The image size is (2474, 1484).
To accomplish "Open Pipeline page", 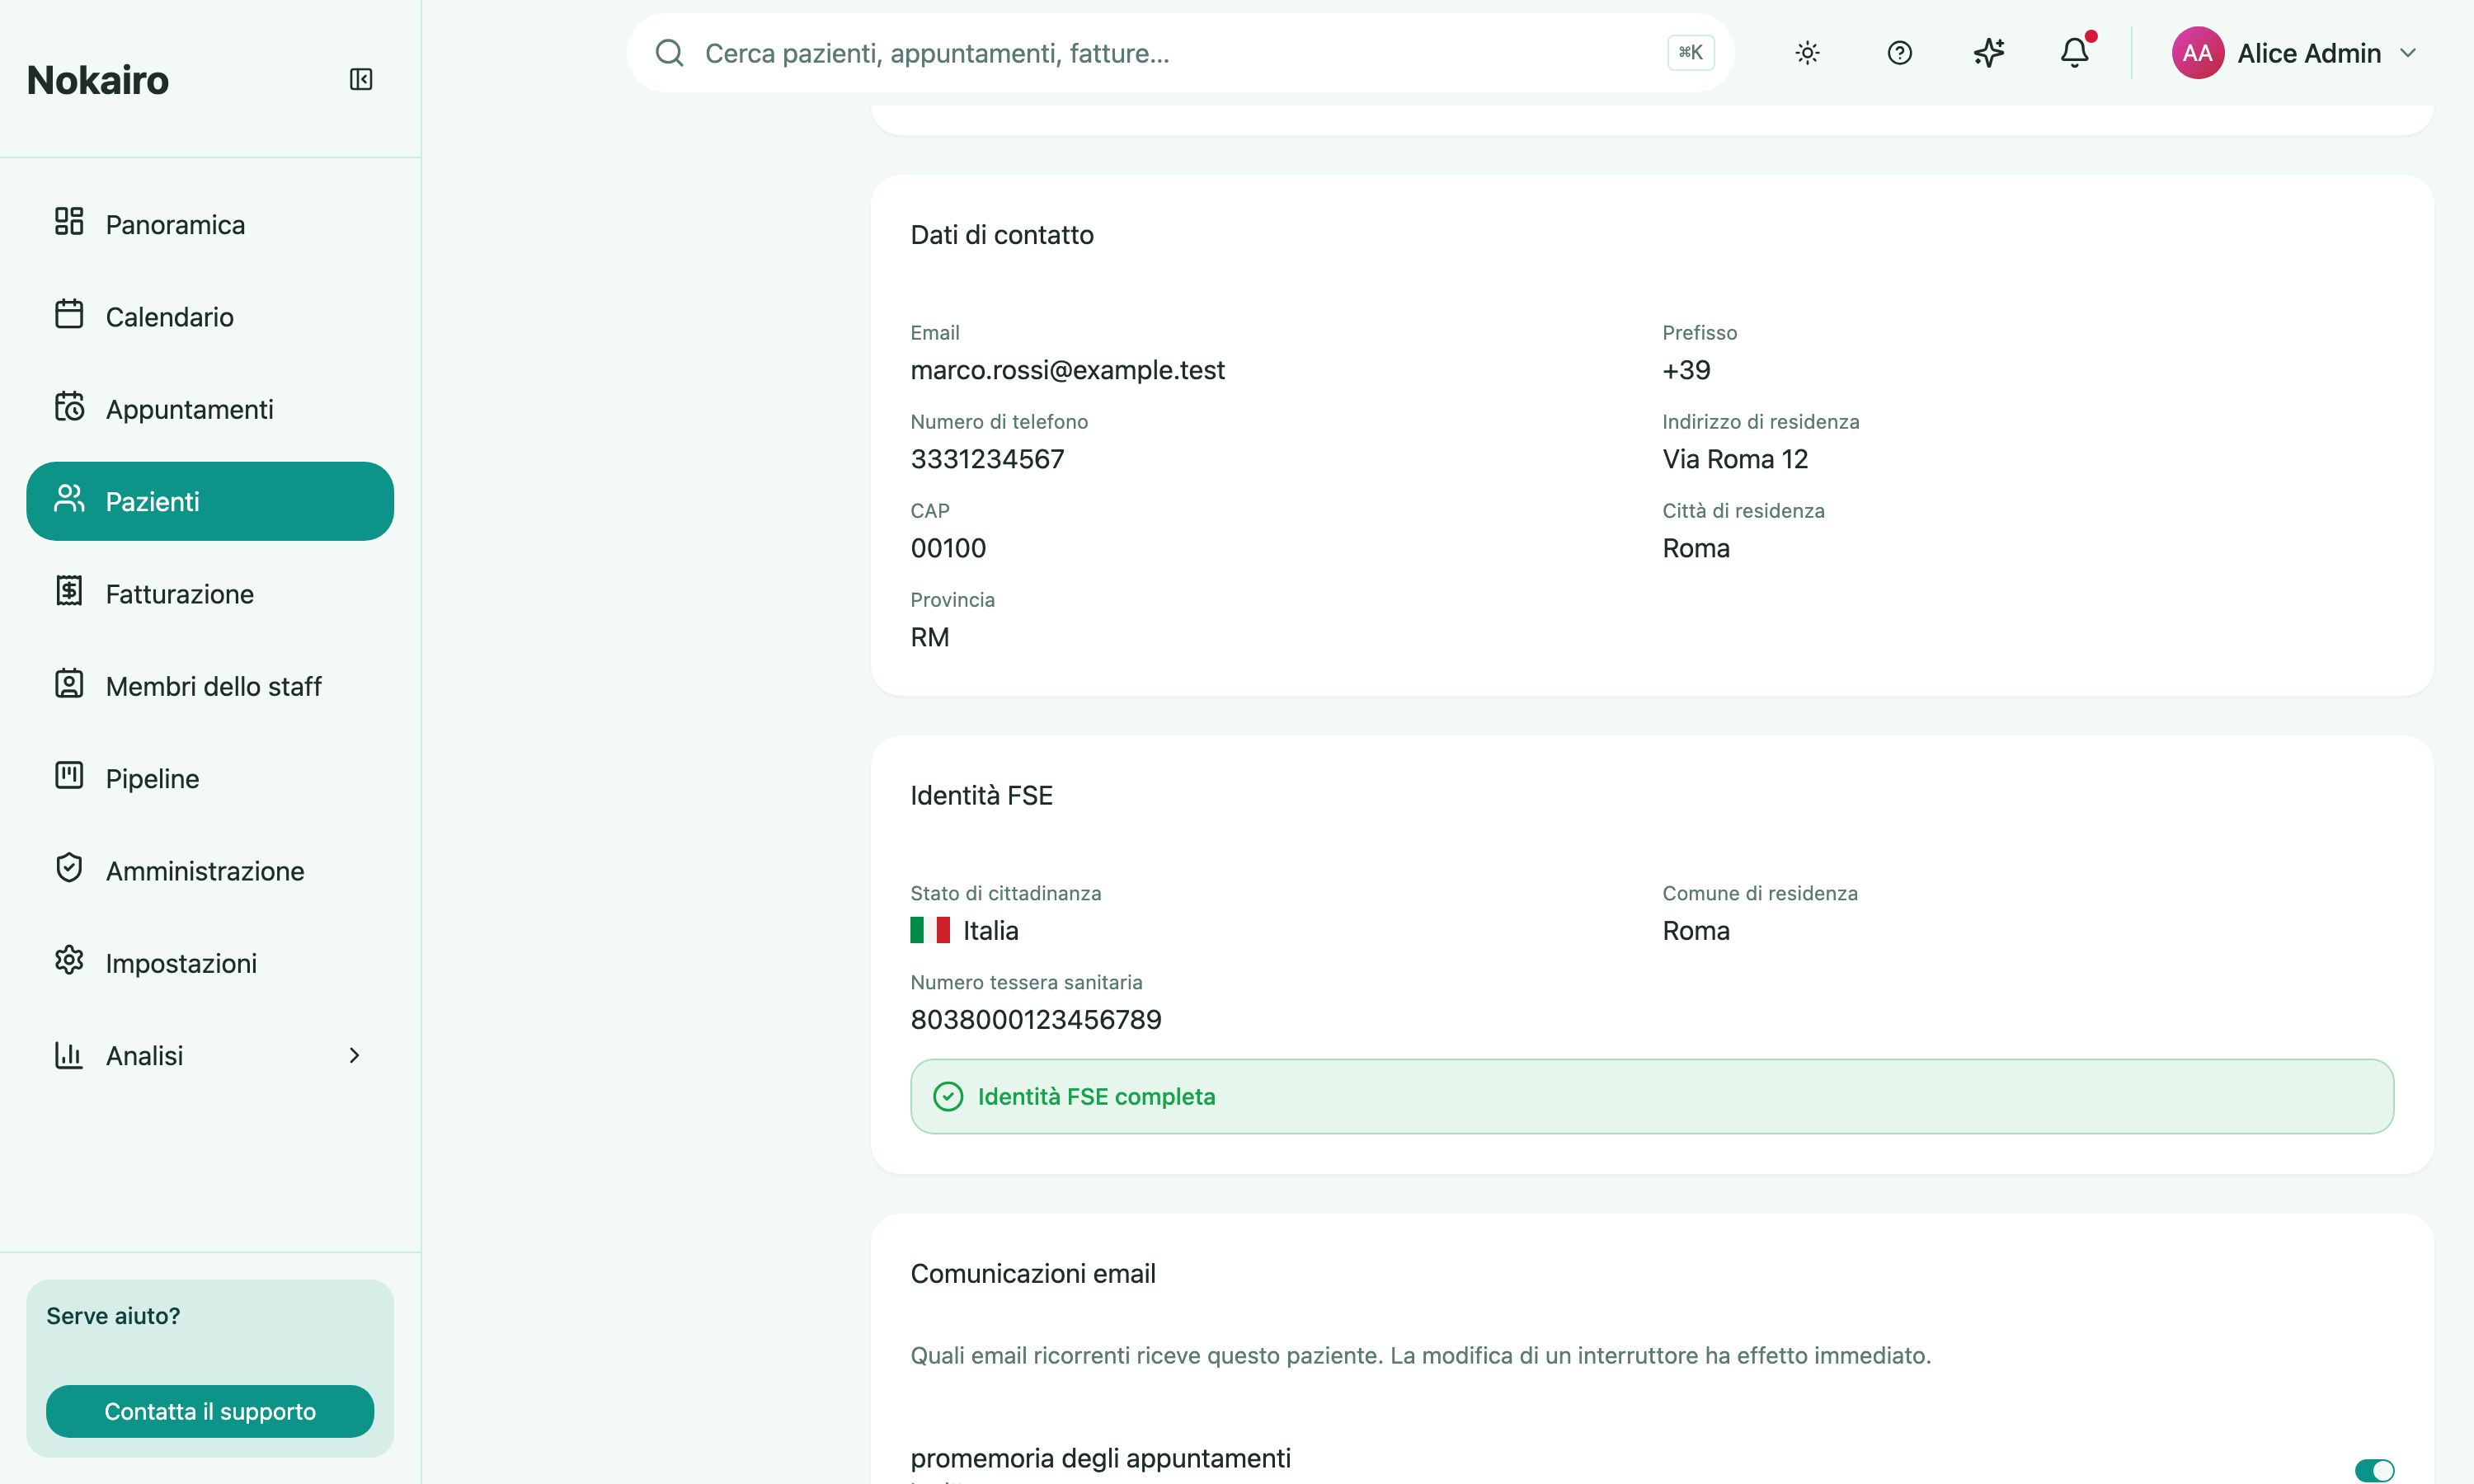I will (210, 778).
